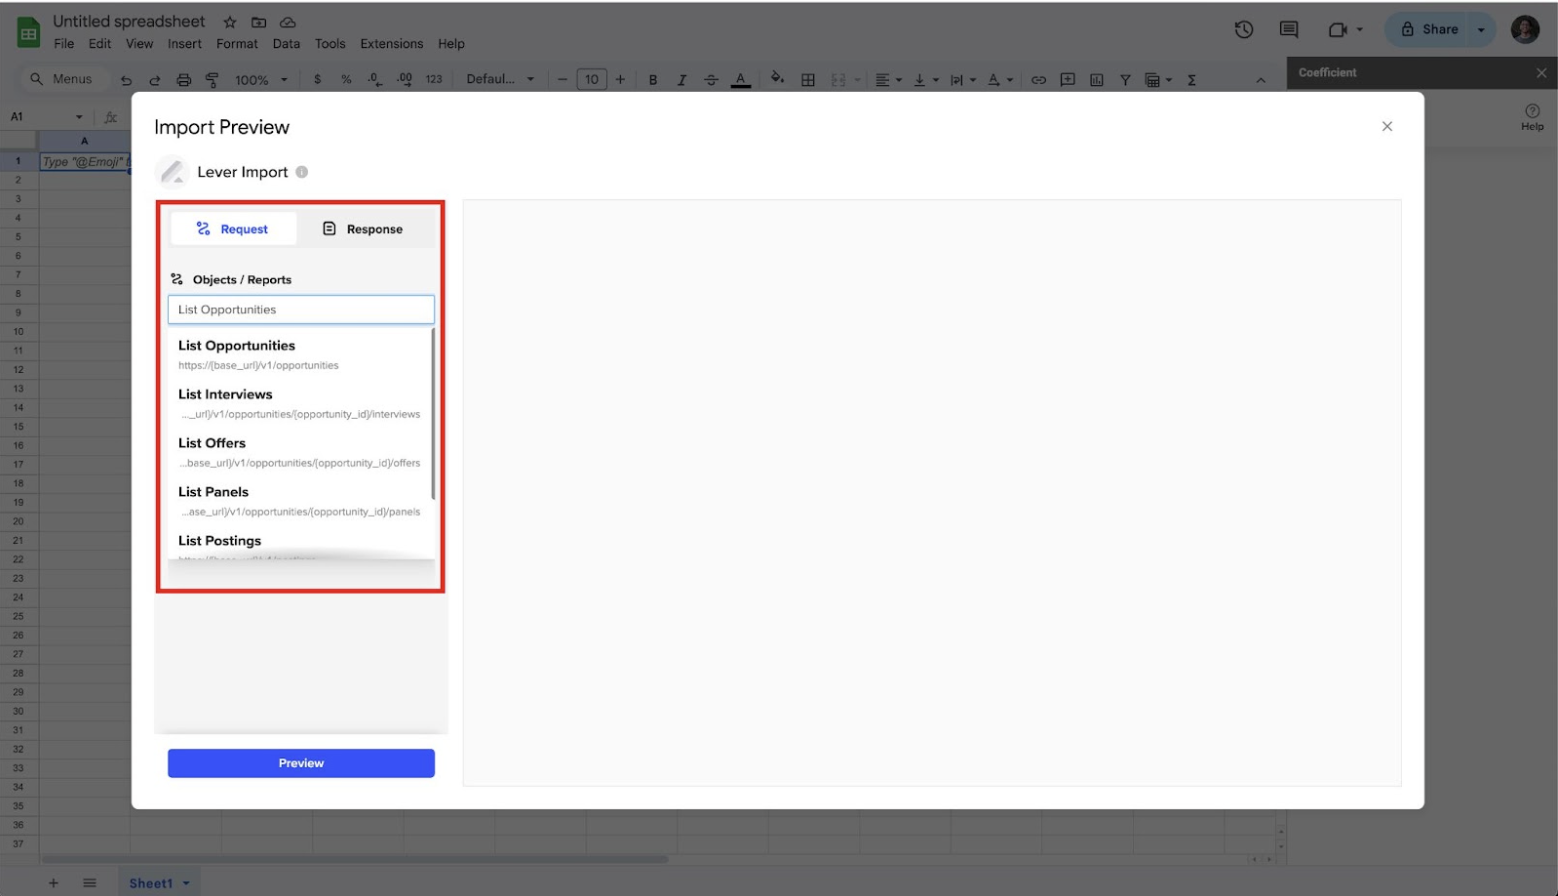Open the Sheet1 tab dropdown arrow

[186, 883]
